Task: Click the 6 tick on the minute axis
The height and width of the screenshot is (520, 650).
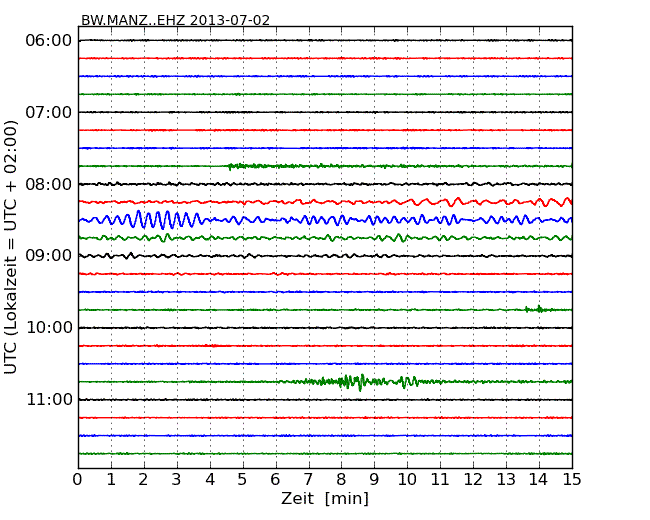Action: coord(275,479)
